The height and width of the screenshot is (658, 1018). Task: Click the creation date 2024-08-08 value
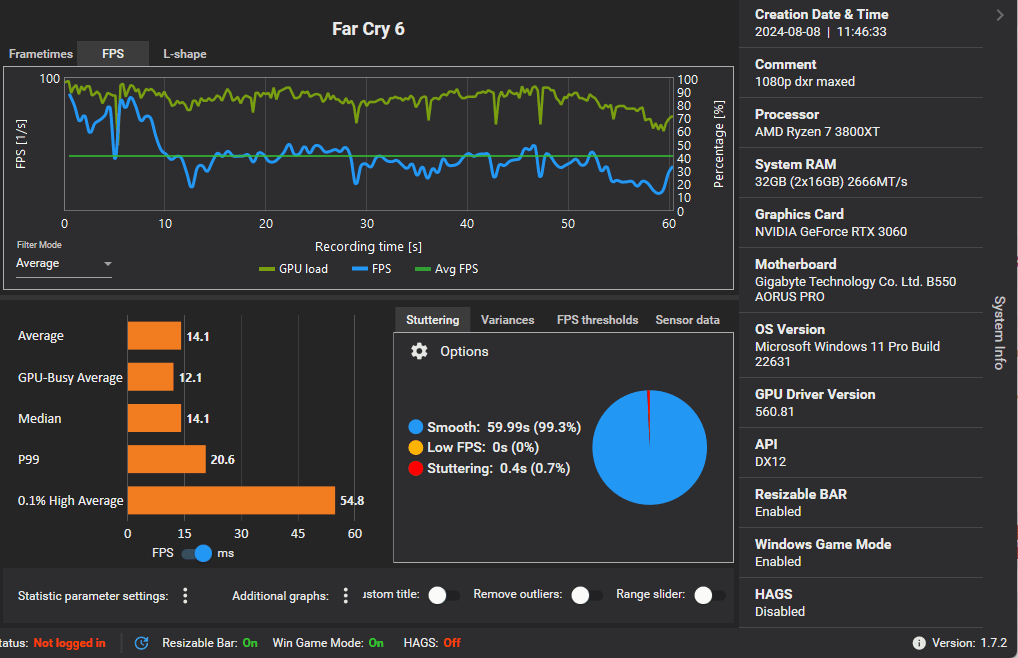coord(788,32)
